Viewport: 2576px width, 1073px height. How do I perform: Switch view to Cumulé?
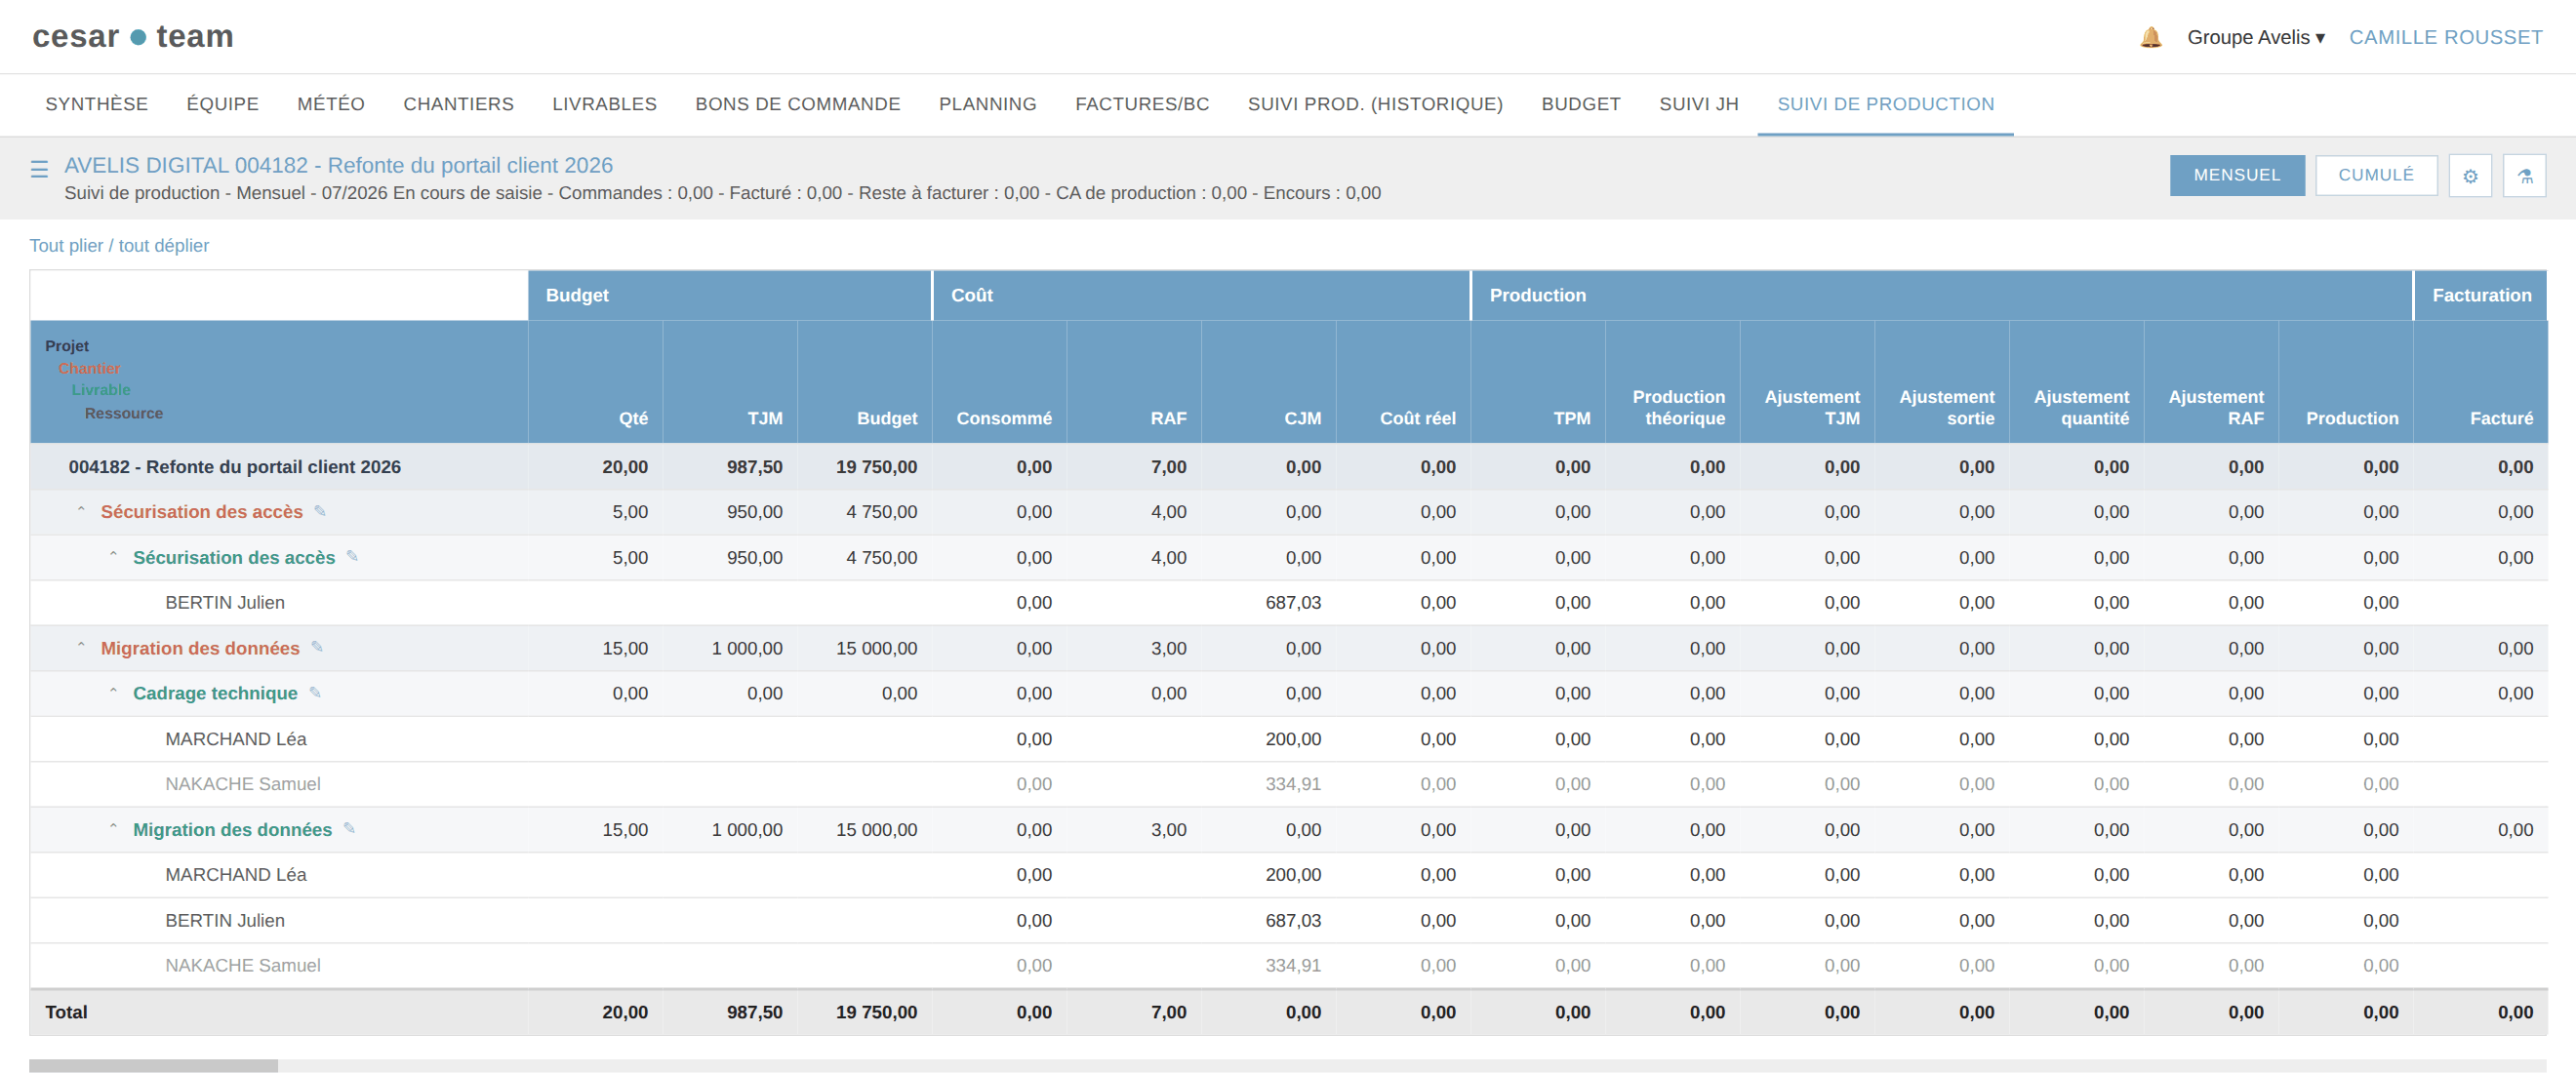(2375, 176)
